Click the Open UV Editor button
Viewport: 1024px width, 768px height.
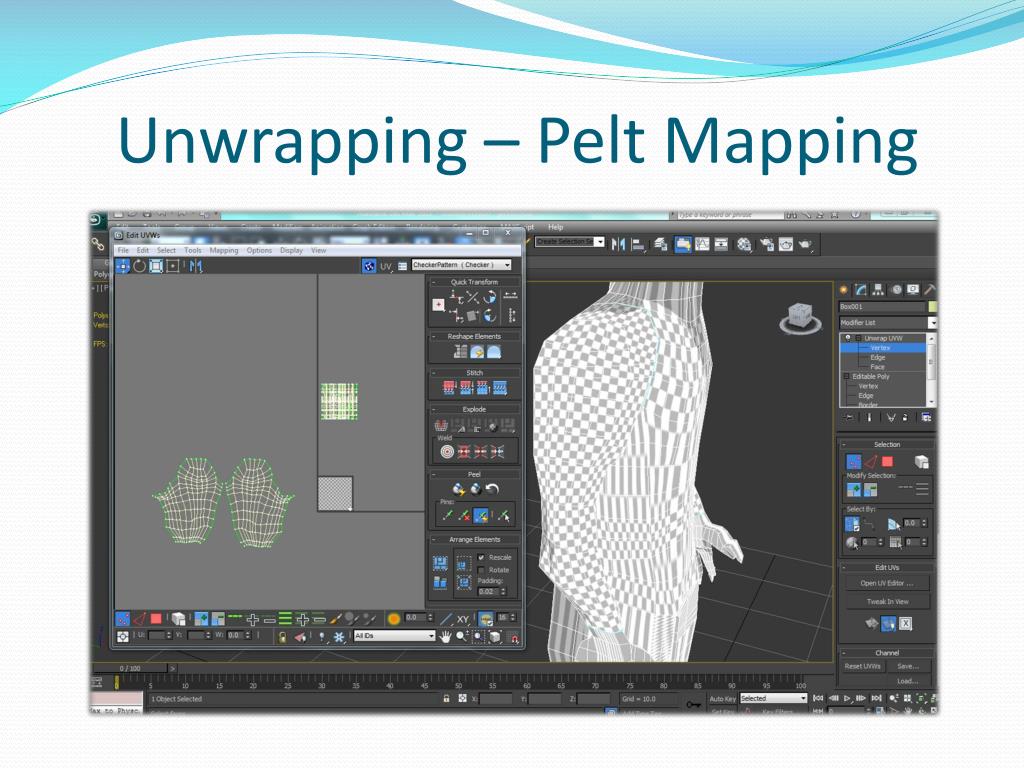pos(887,583)
